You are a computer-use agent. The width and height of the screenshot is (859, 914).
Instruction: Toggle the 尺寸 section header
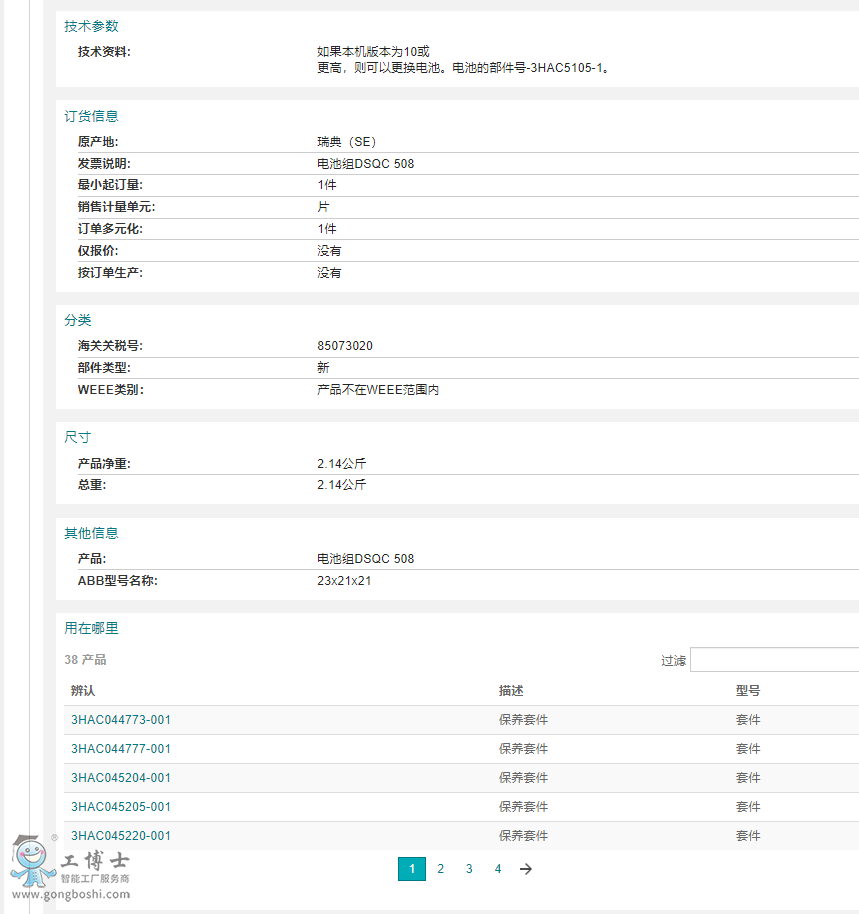(x=78, y=438)
